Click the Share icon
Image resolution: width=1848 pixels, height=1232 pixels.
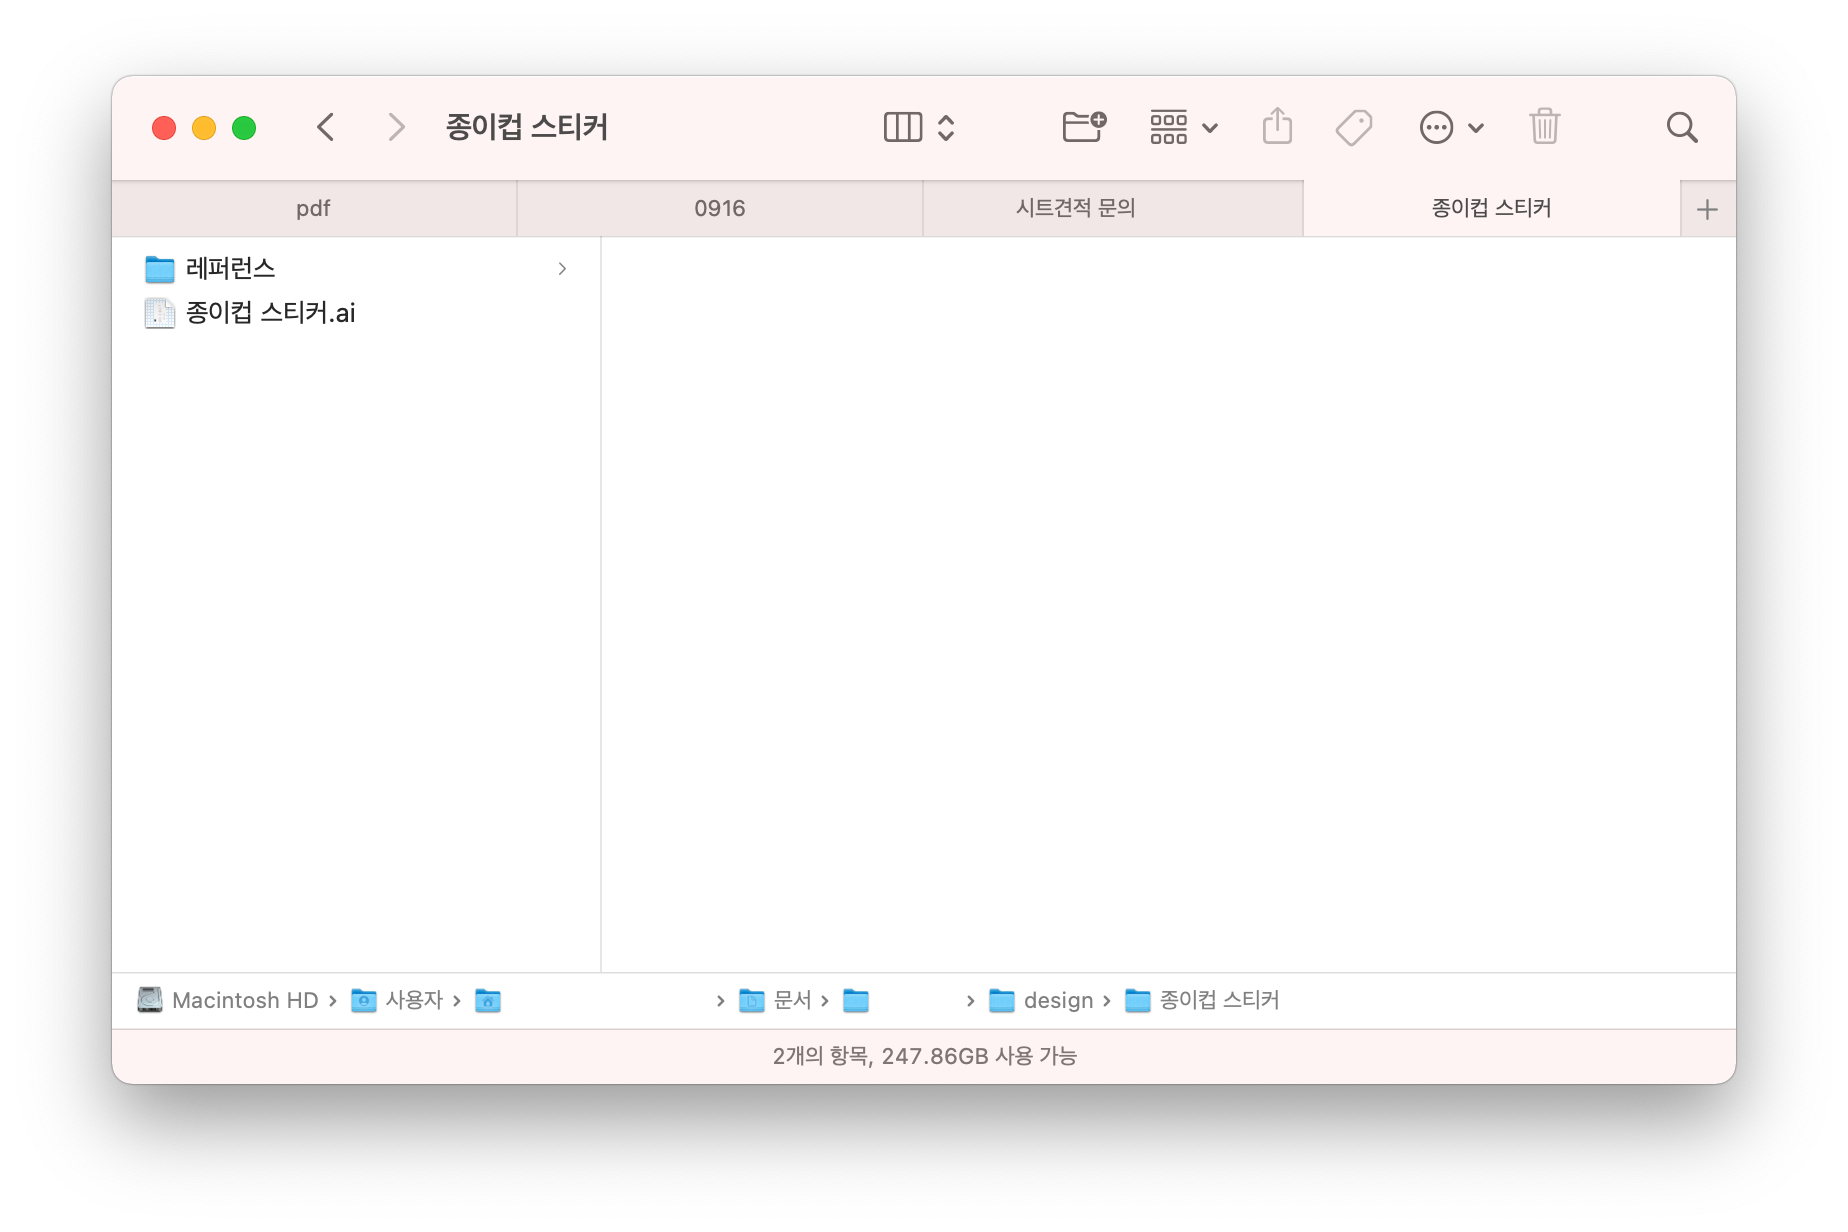[1277, 126]
